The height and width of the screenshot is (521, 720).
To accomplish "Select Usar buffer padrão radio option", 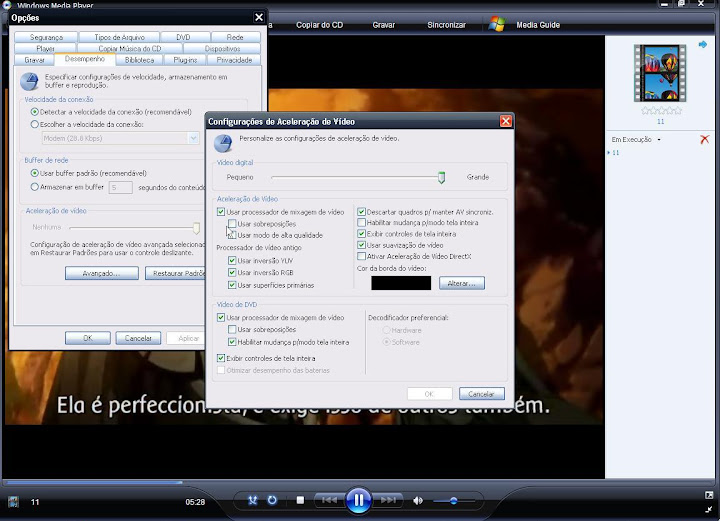I will point(34,173).
